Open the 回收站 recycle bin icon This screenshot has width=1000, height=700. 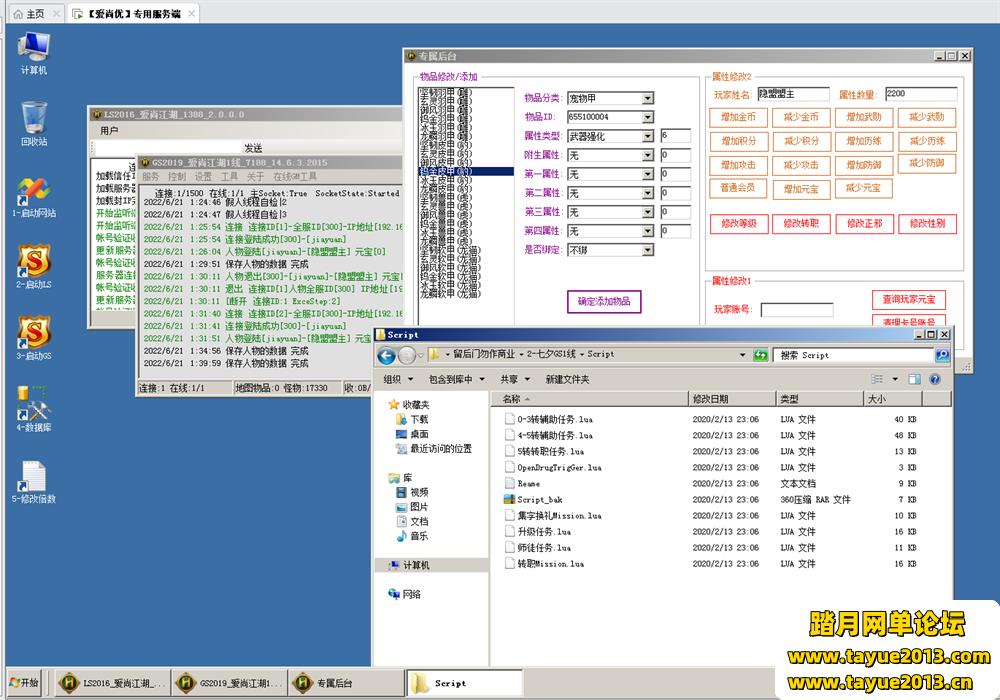(x=33, y=124)
